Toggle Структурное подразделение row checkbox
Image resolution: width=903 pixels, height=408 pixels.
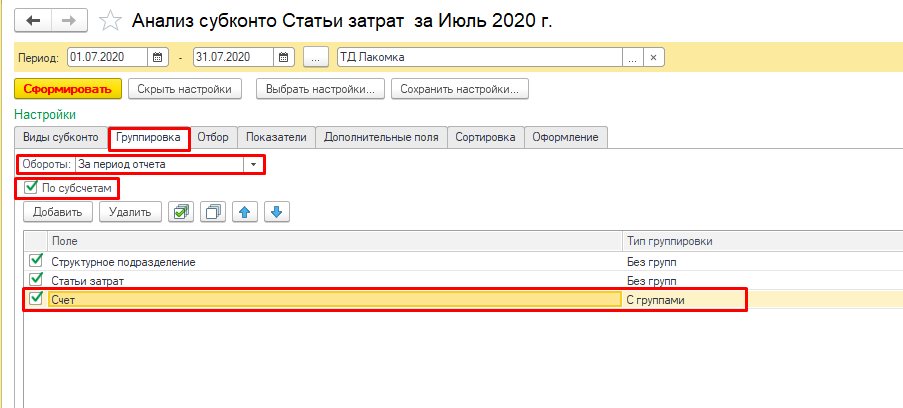[x=36, y=261]
